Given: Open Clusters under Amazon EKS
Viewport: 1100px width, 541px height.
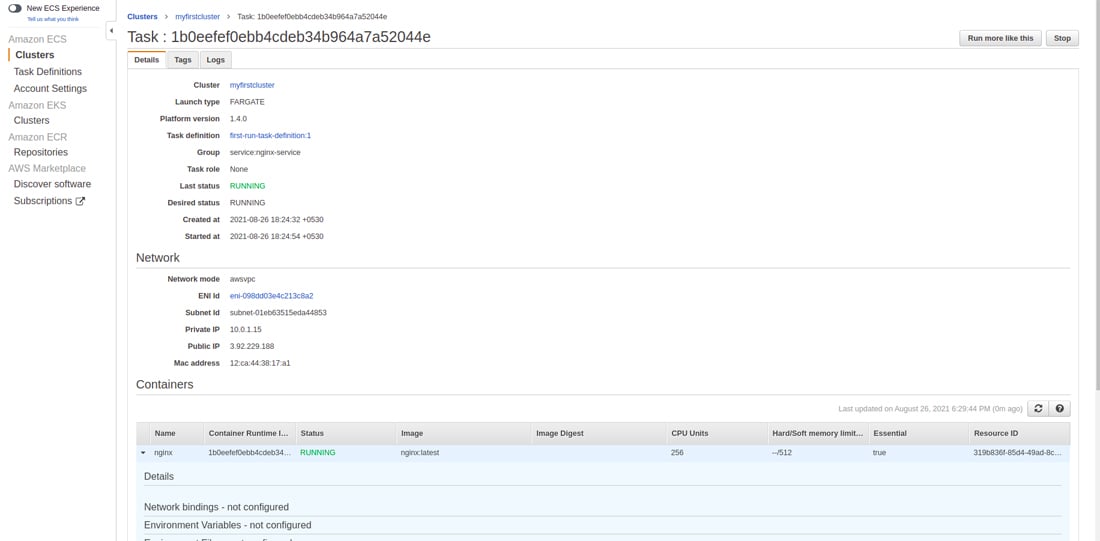Looking at the screenshot, I should point(32,120).
